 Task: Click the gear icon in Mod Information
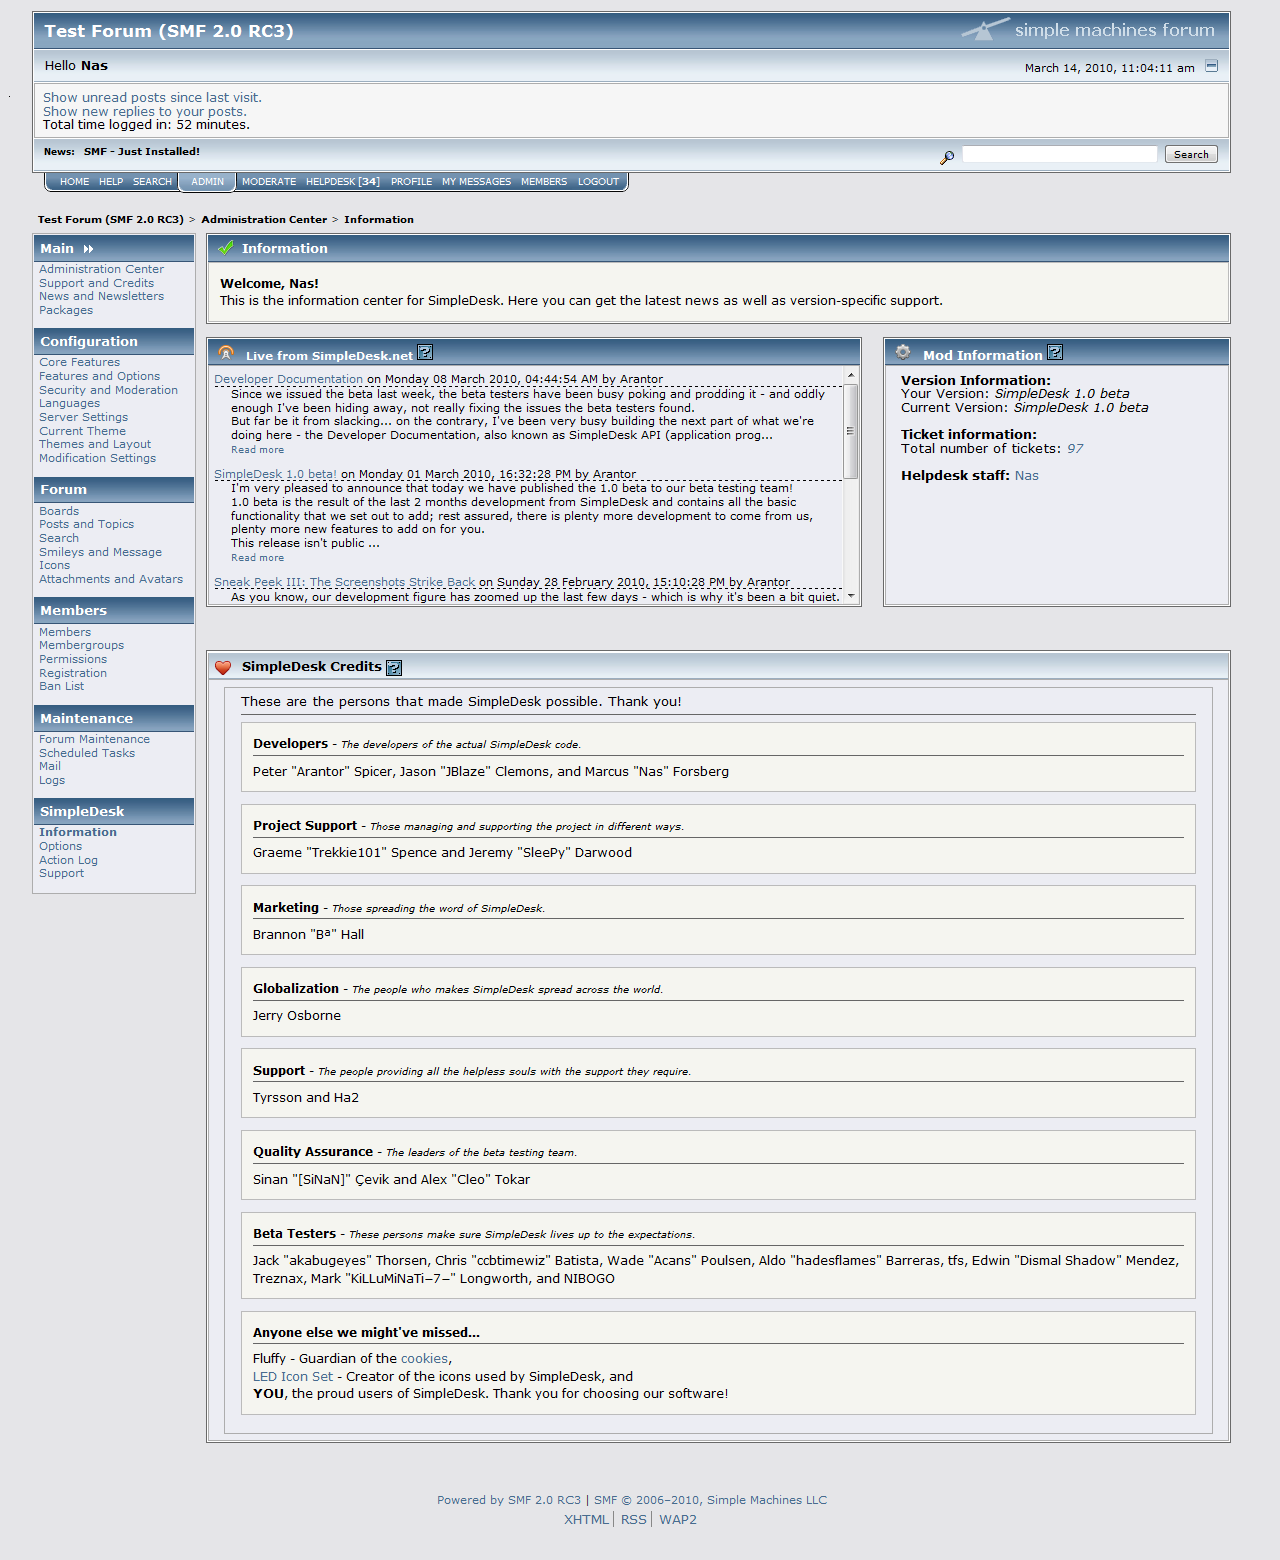(903, 352)
